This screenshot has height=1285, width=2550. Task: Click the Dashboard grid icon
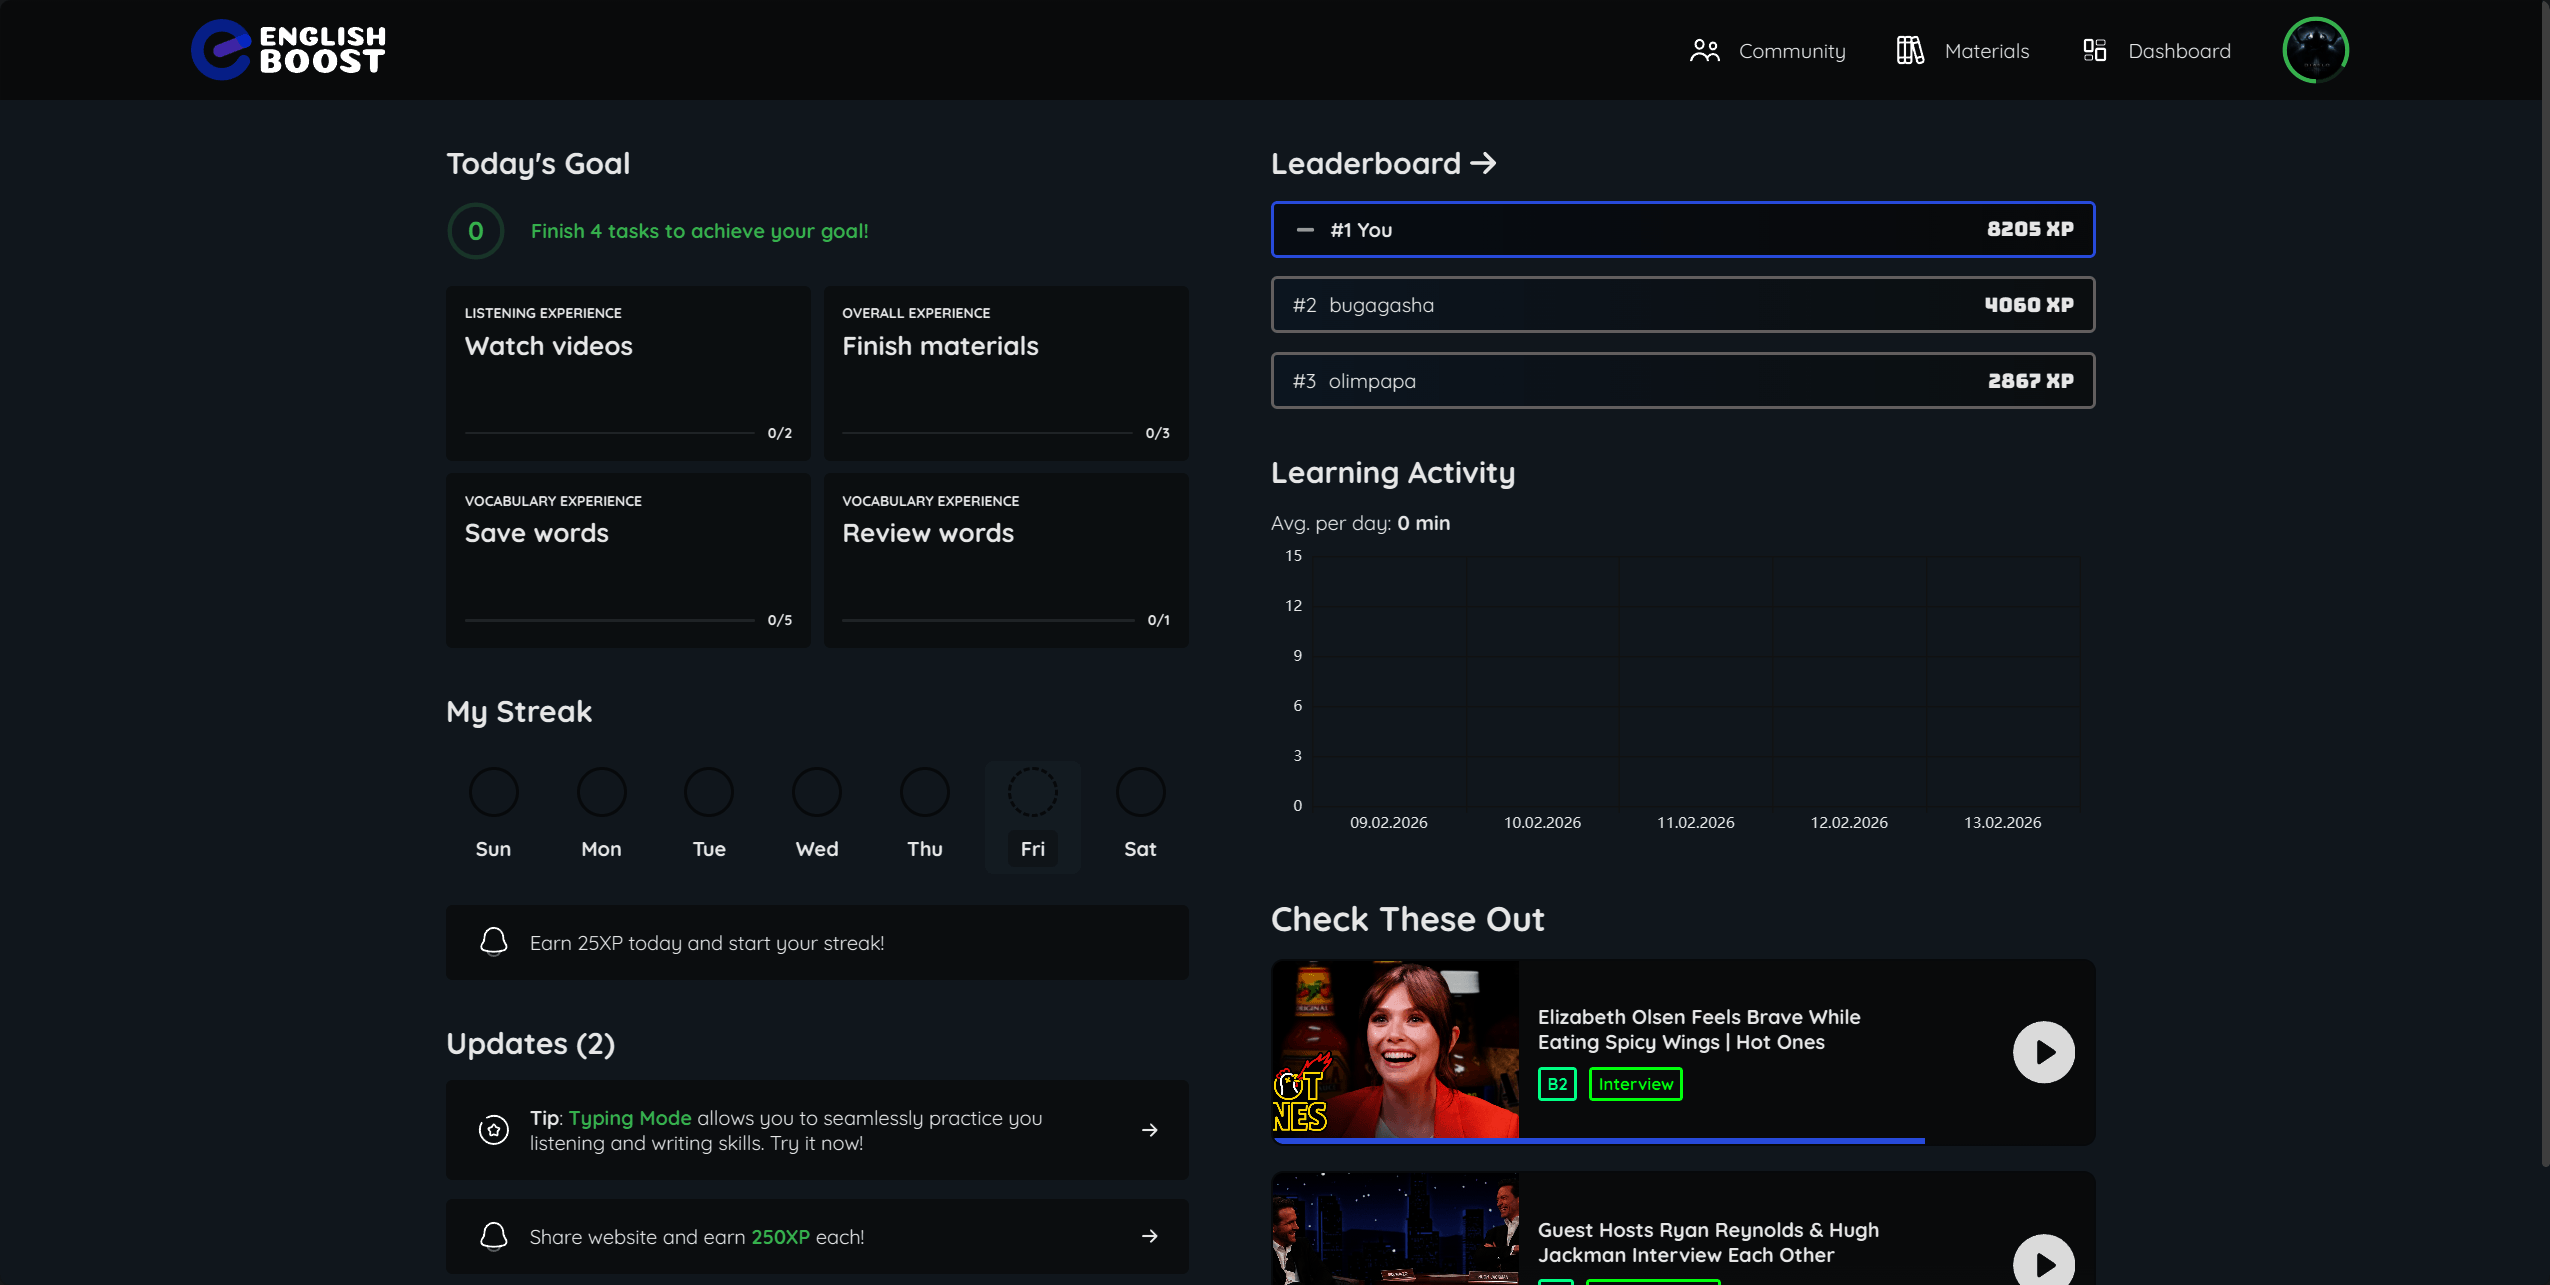point(2094,51)
